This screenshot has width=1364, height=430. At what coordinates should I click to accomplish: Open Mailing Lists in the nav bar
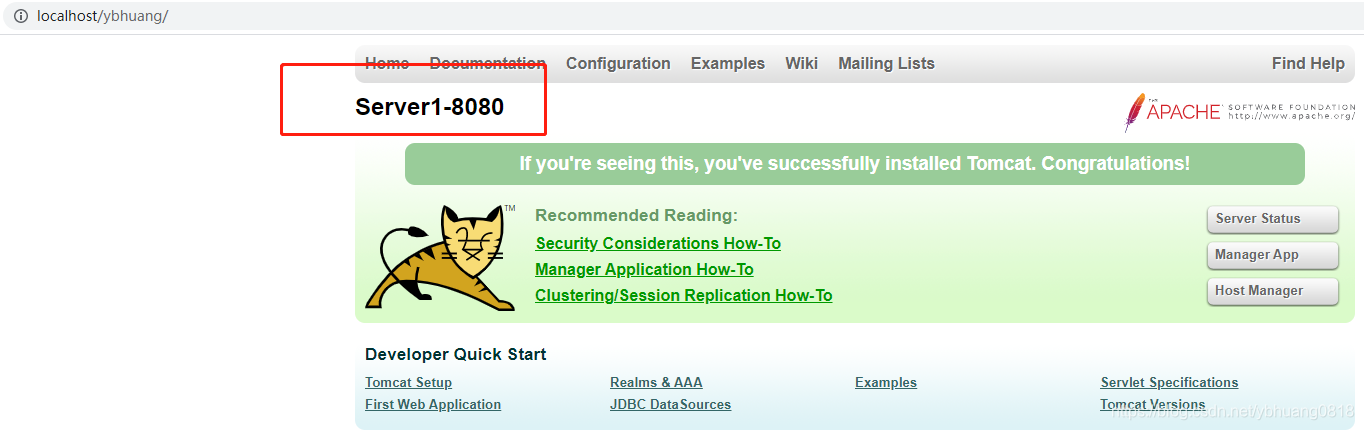click(x=886, y=63)
